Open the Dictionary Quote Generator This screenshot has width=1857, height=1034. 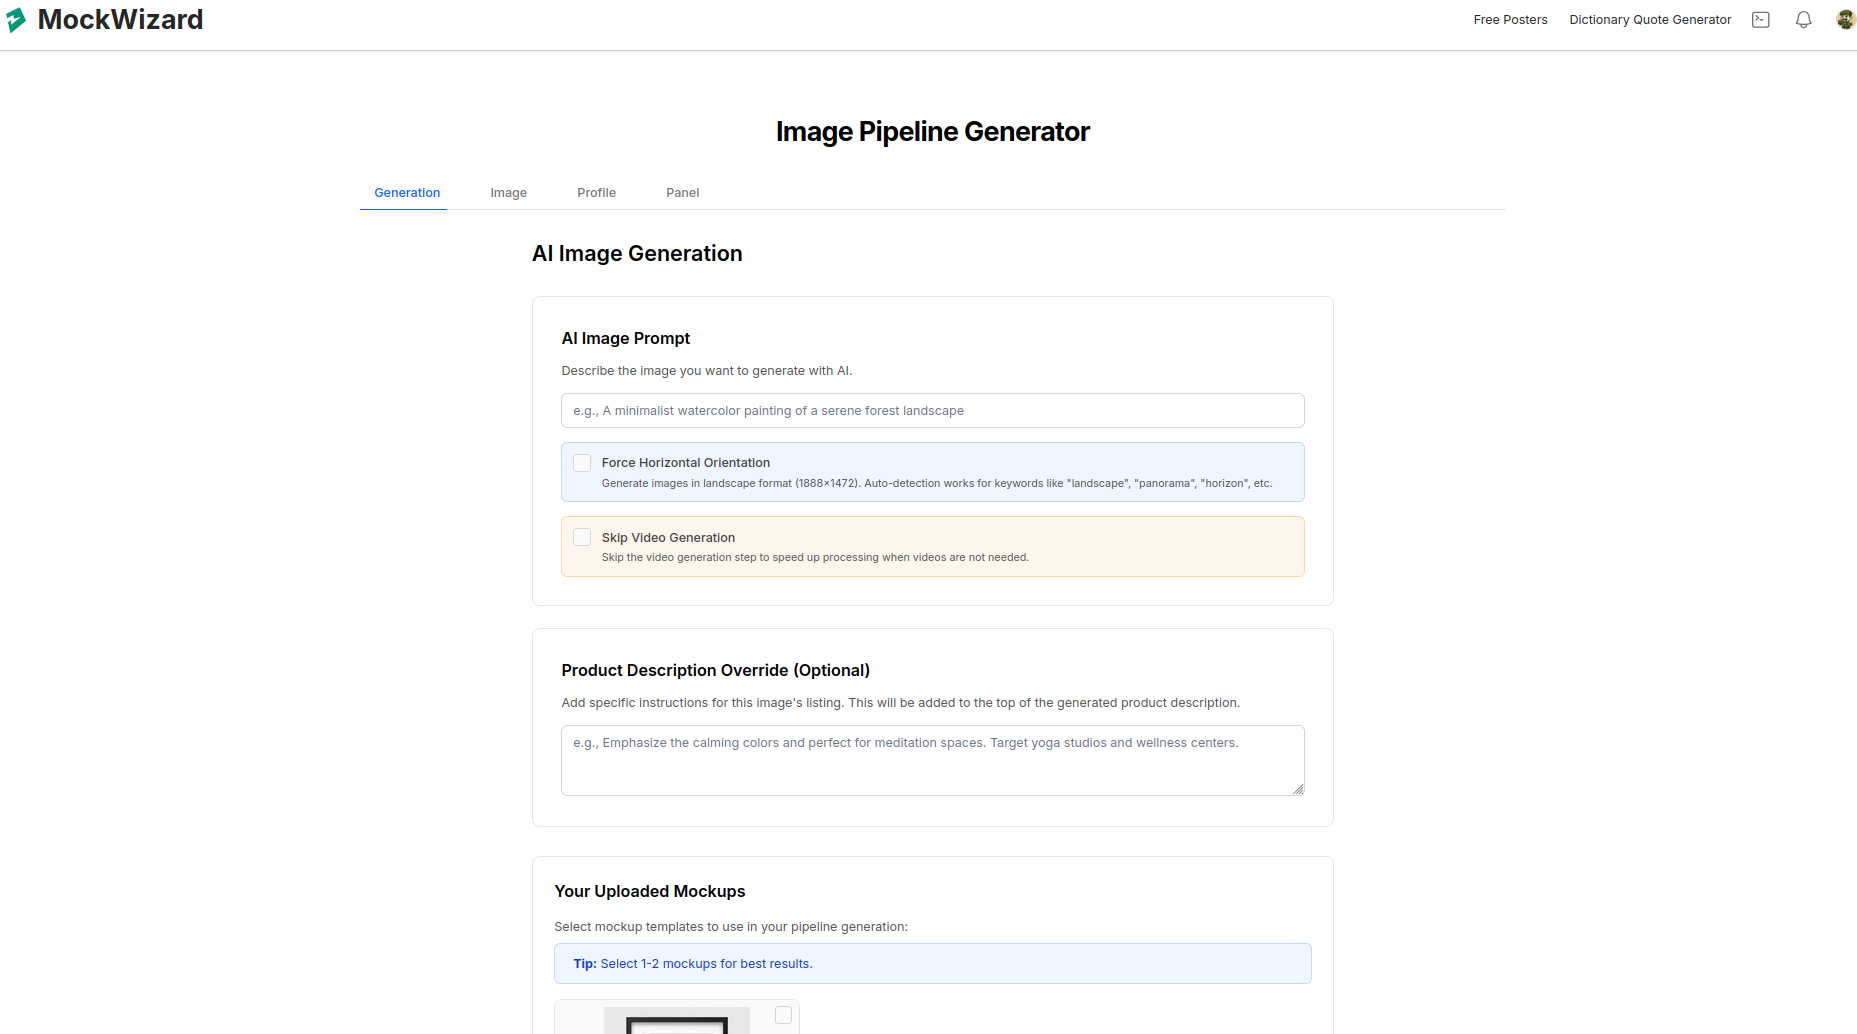coord(1650,19)
